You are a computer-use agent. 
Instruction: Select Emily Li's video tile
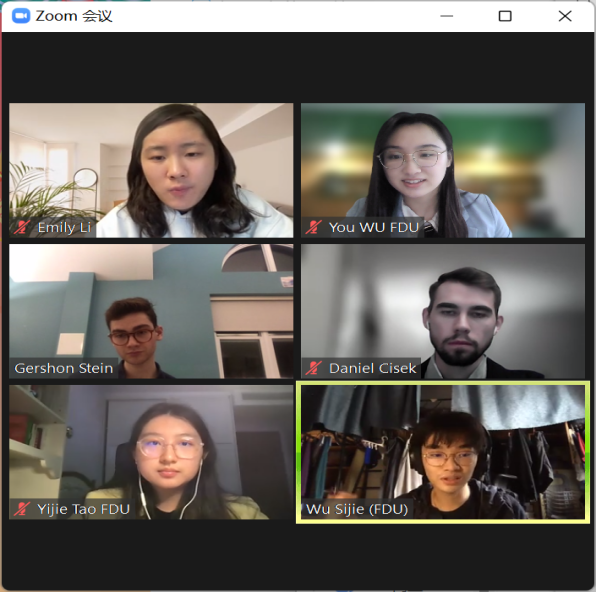tap(151, 170)
